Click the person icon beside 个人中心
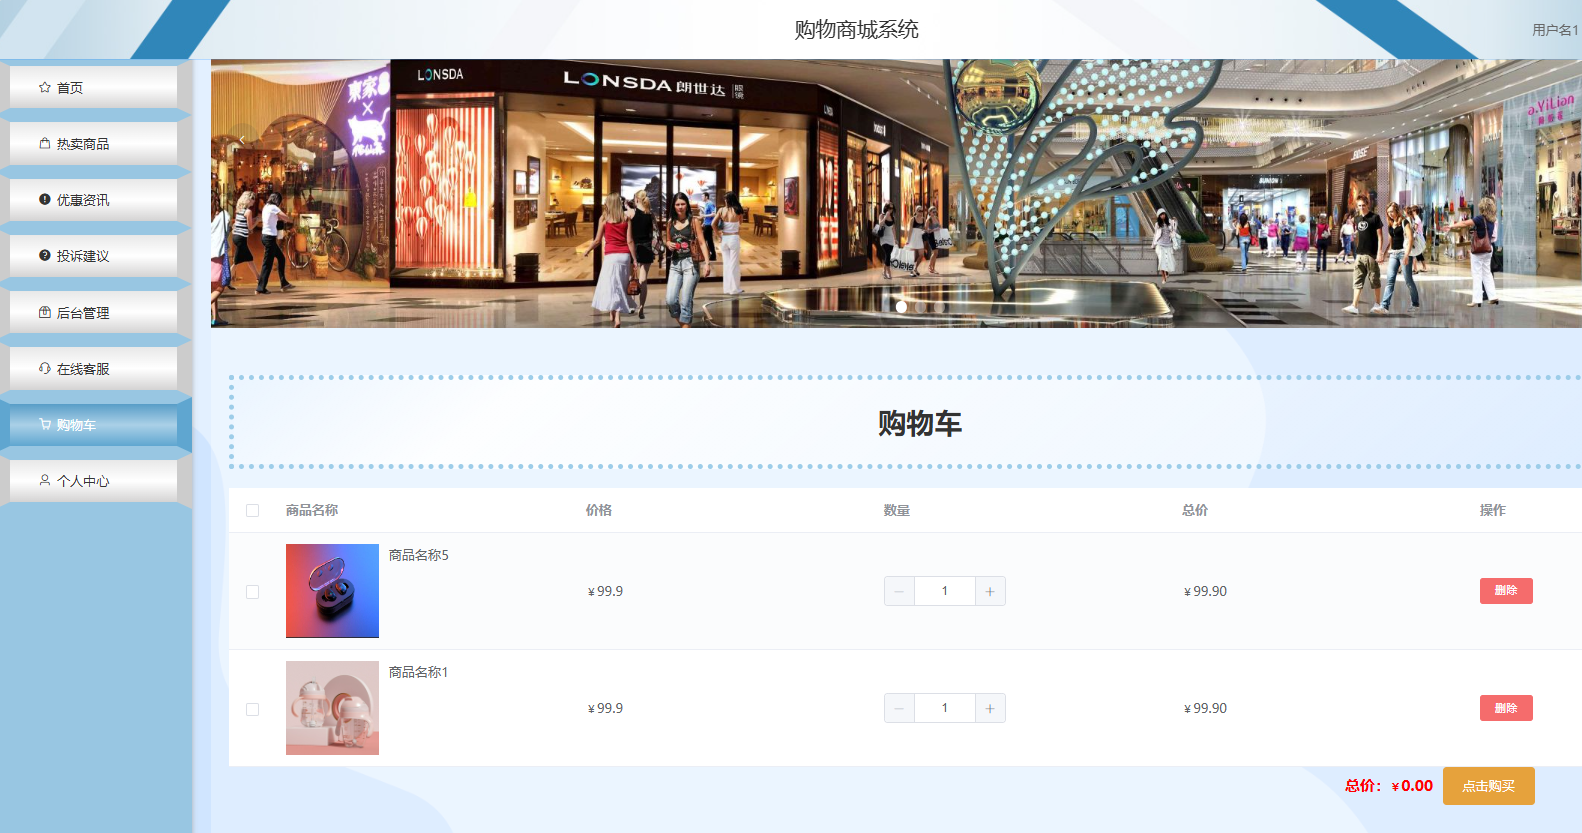Screen dimensions: 1582x833 pyautogui.click(x=45, y=480)
